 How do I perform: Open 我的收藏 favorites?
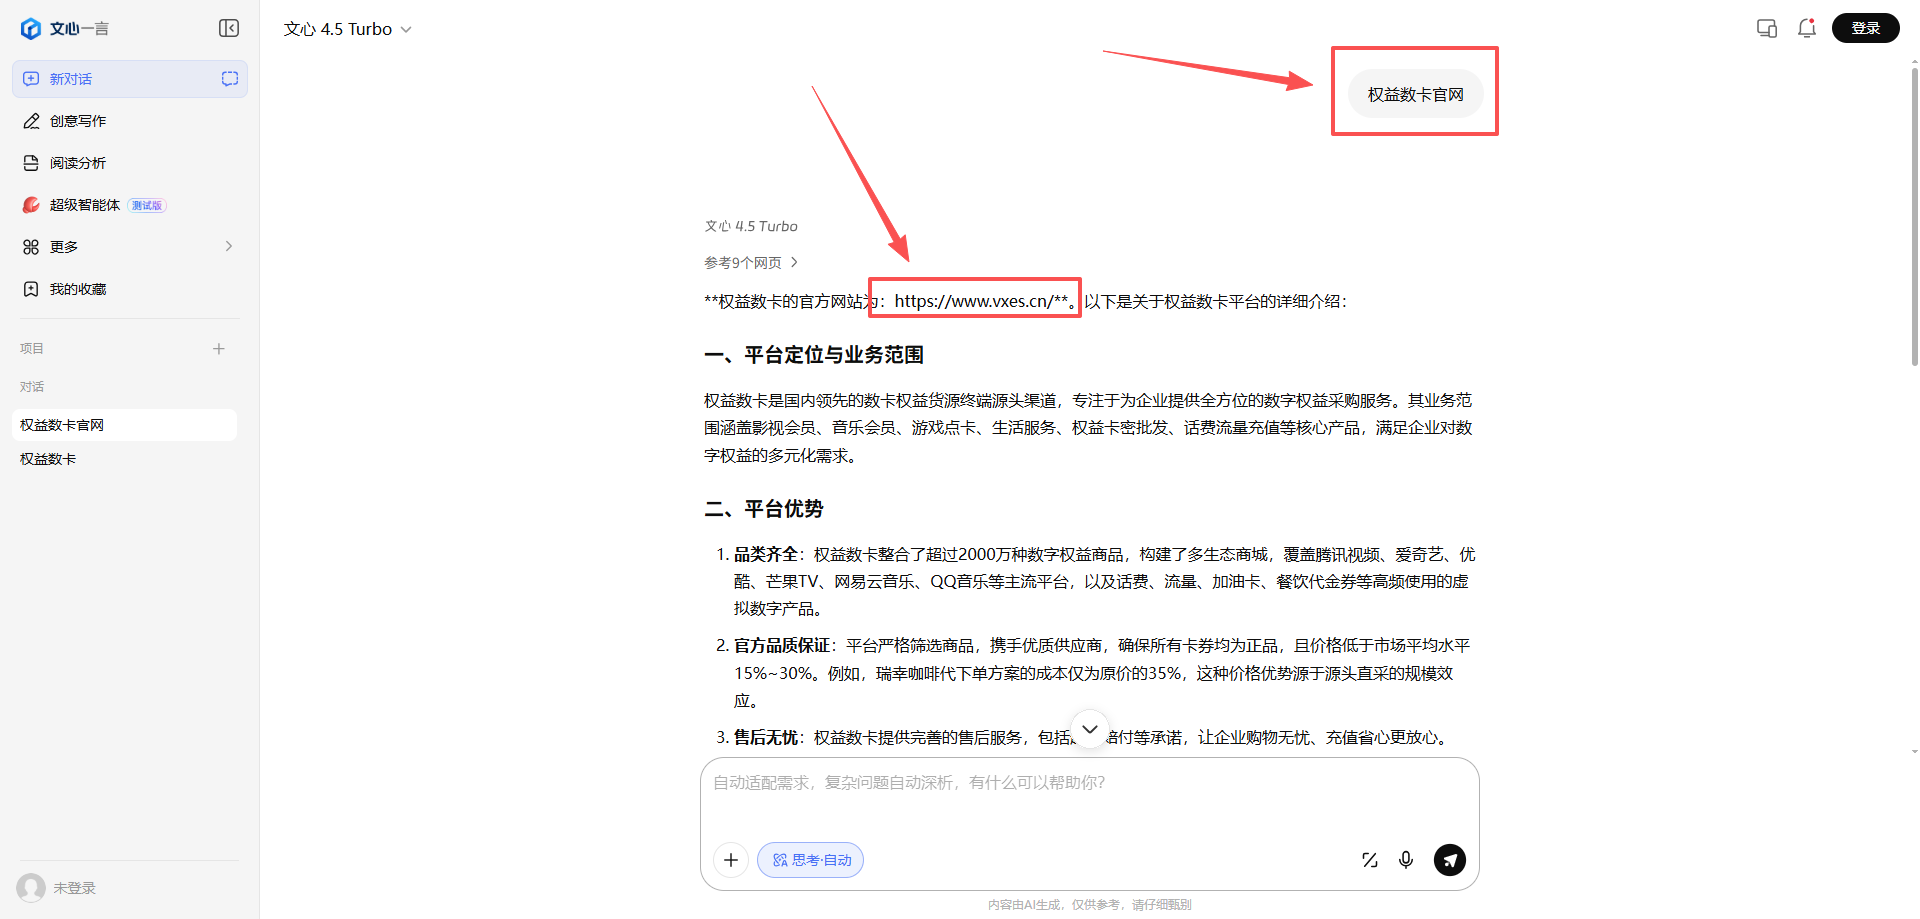coord(77,288)
